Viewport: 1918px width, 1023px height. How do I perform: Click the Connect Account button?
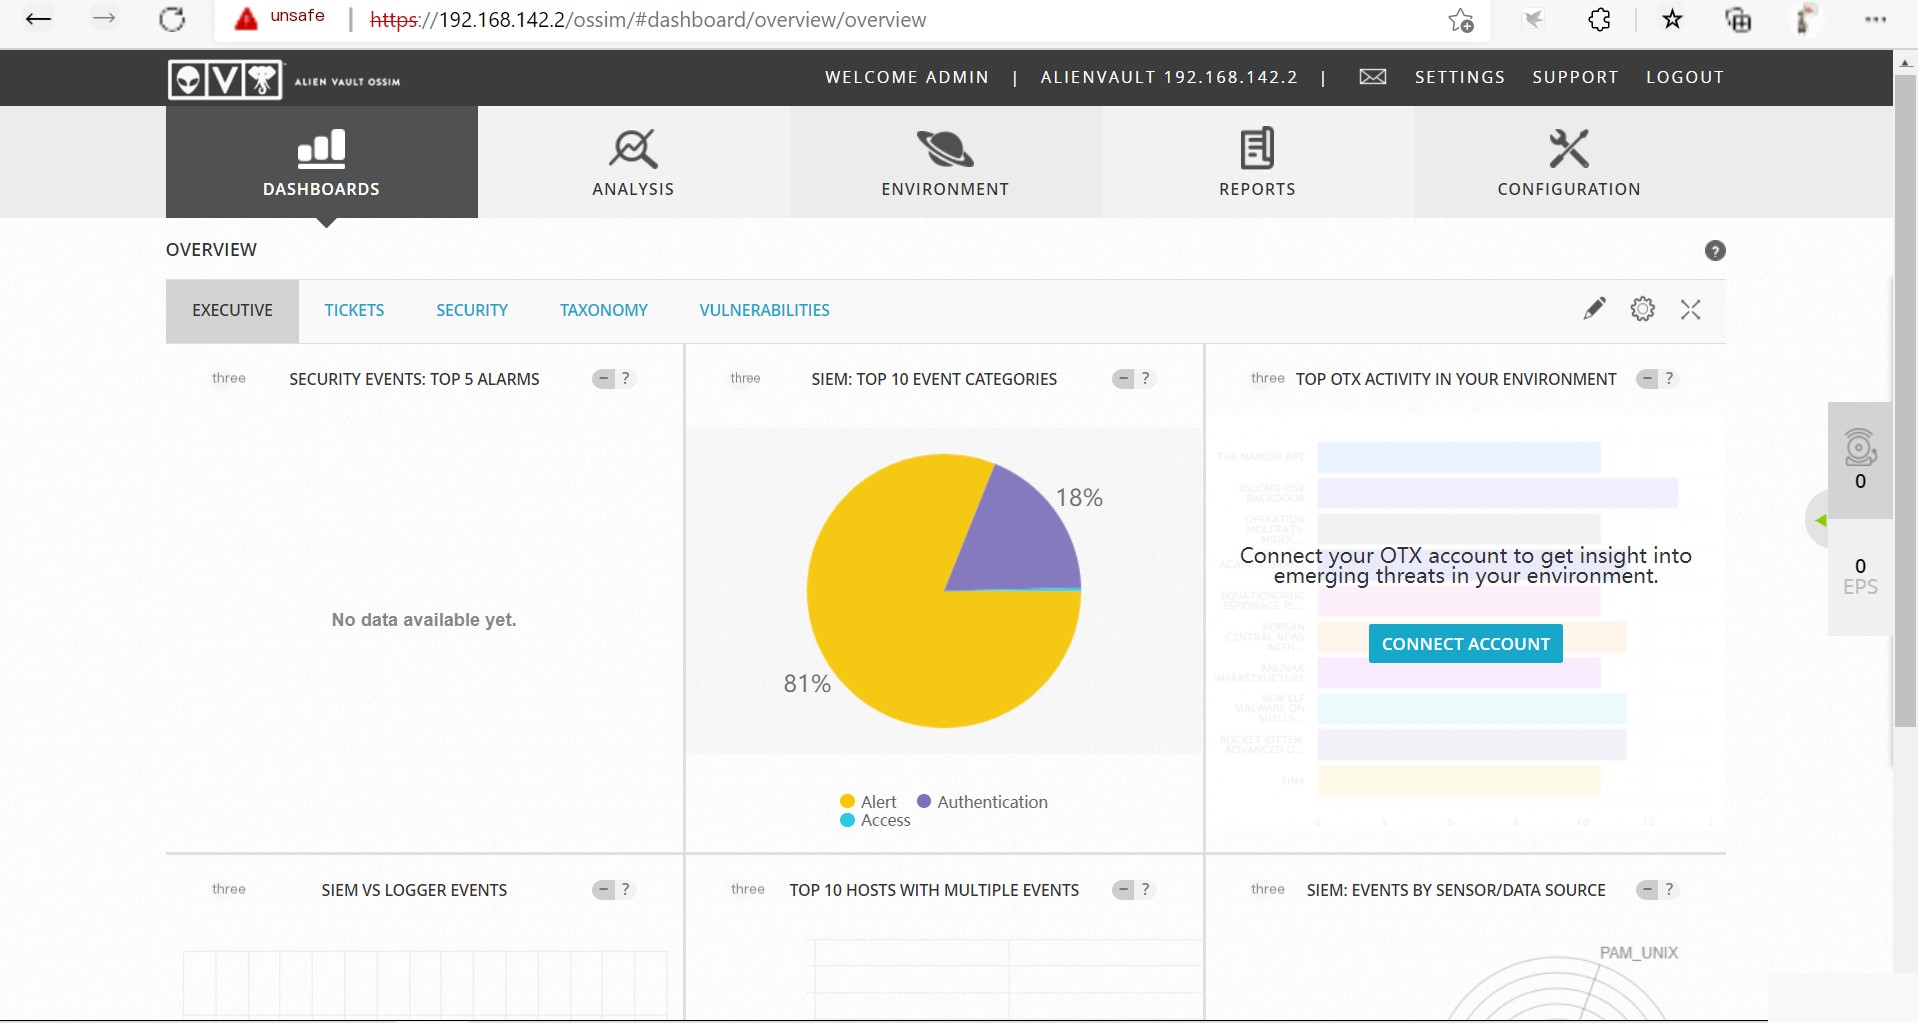1465,644
